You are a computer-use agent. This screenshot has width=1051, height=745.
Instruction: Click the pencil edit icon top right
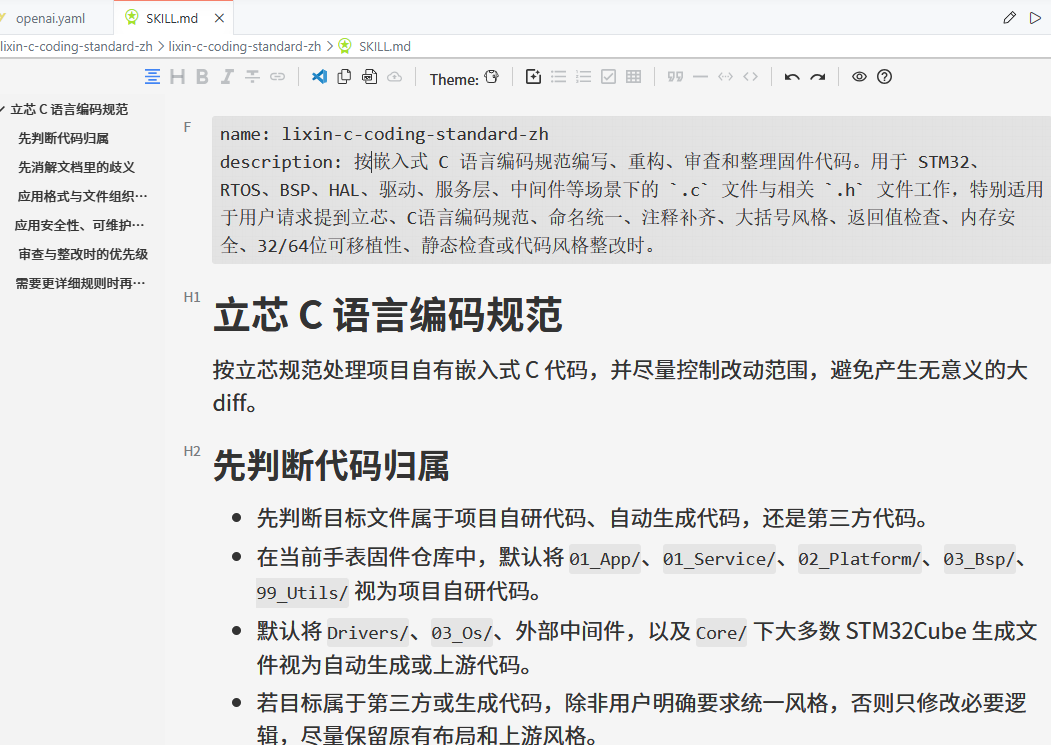(x=1009, y=18)
